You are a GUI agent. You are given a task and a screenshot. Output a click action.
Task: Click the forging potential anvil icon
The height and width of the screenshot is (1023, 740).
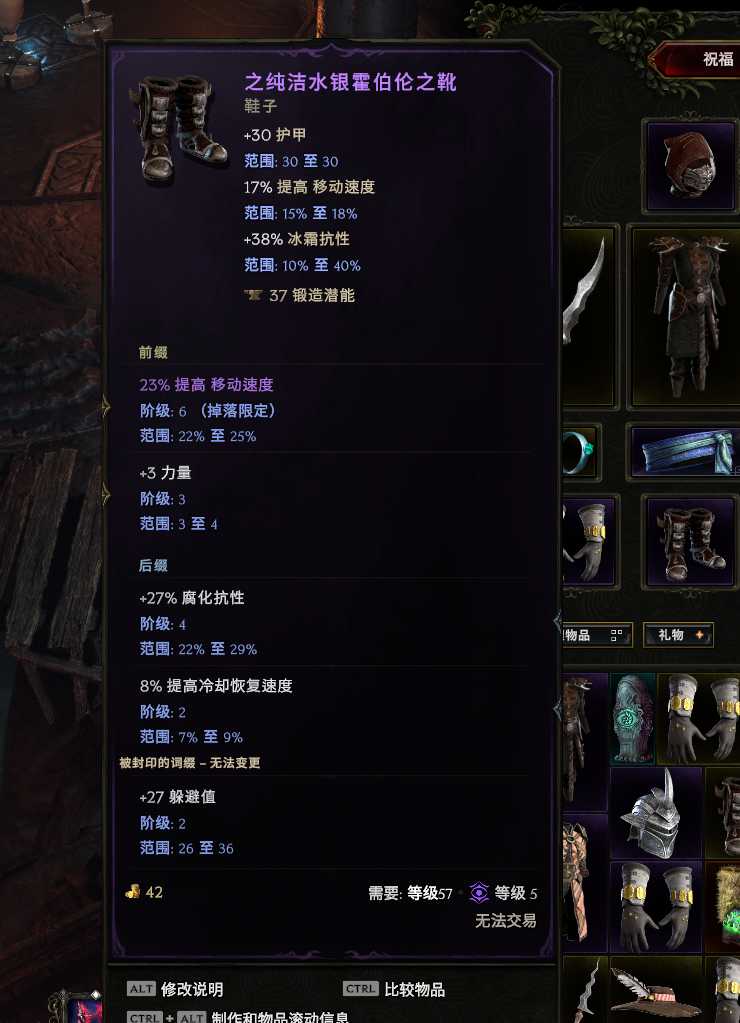click(253, 296)
